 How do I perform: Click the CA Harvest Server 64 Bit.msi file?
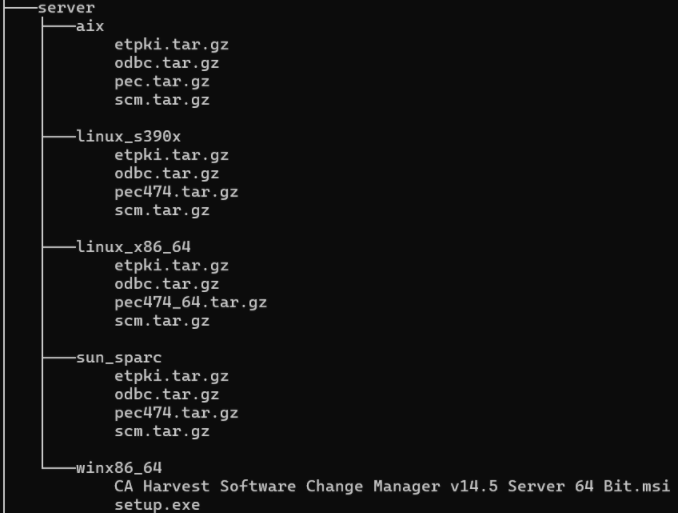tap(391, 486)
